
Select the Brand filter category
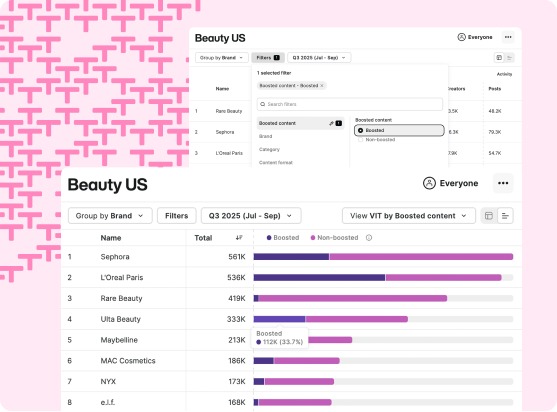pos(265,136)
